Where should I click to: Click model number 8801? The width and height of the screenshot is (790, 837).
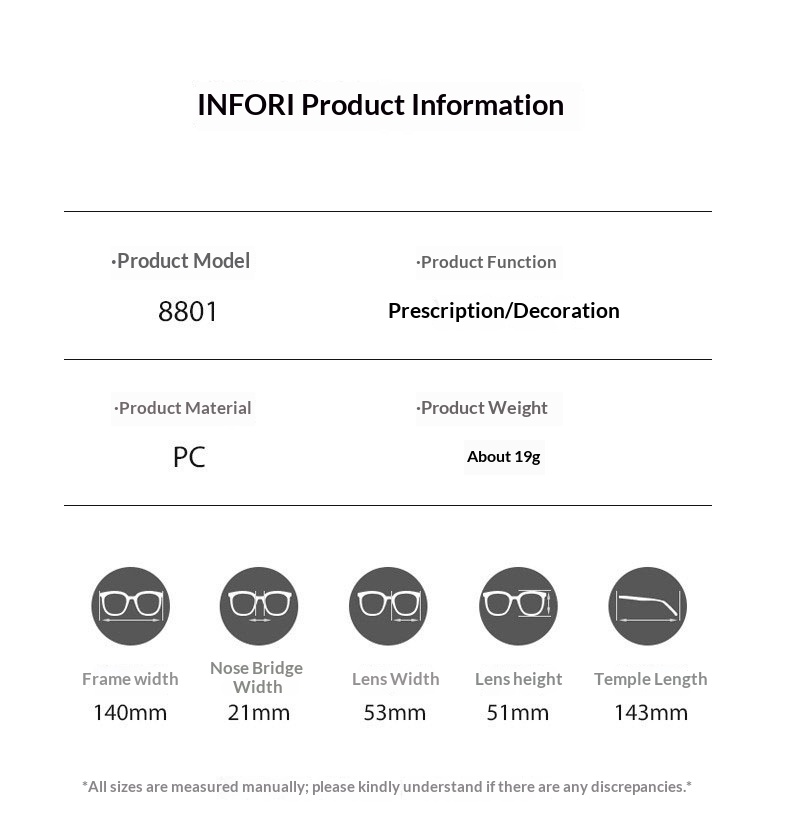click(187, 311)
